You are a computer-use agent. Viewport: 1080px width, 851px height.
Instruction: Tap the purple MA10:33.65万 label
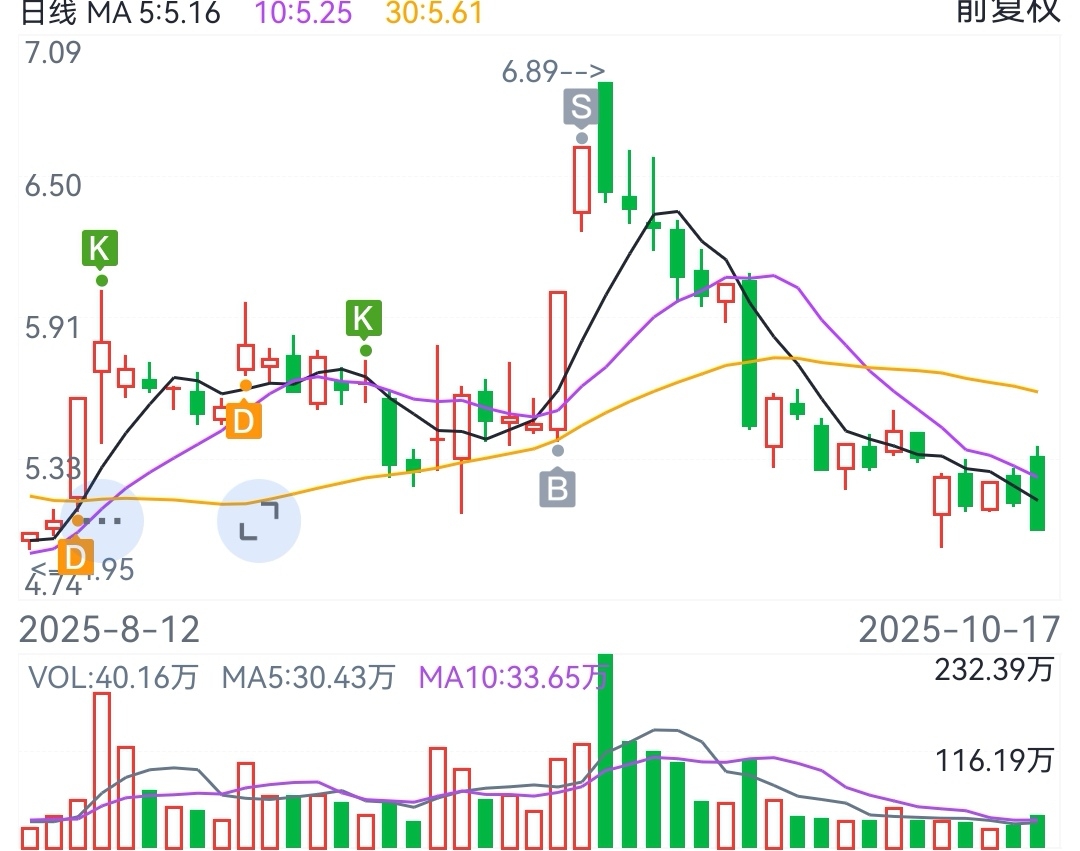(512, 677)
